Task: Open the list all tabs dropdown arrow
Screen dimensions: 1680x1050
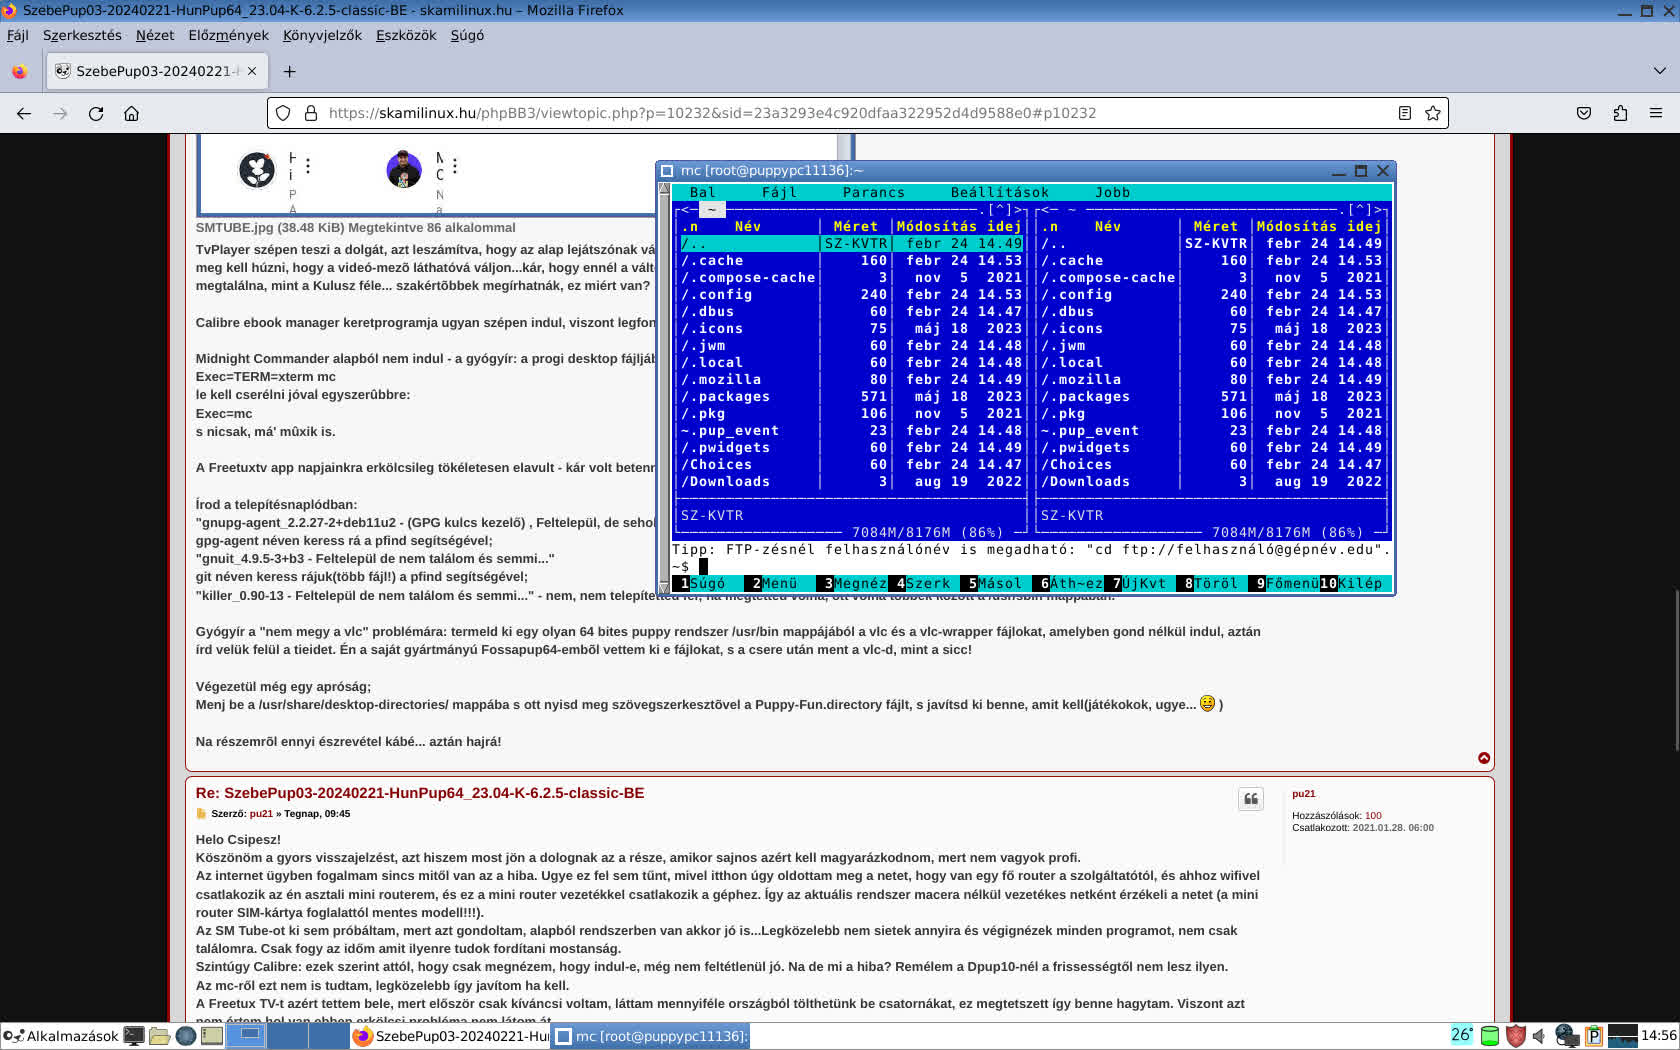Action: pos(1660,71)
